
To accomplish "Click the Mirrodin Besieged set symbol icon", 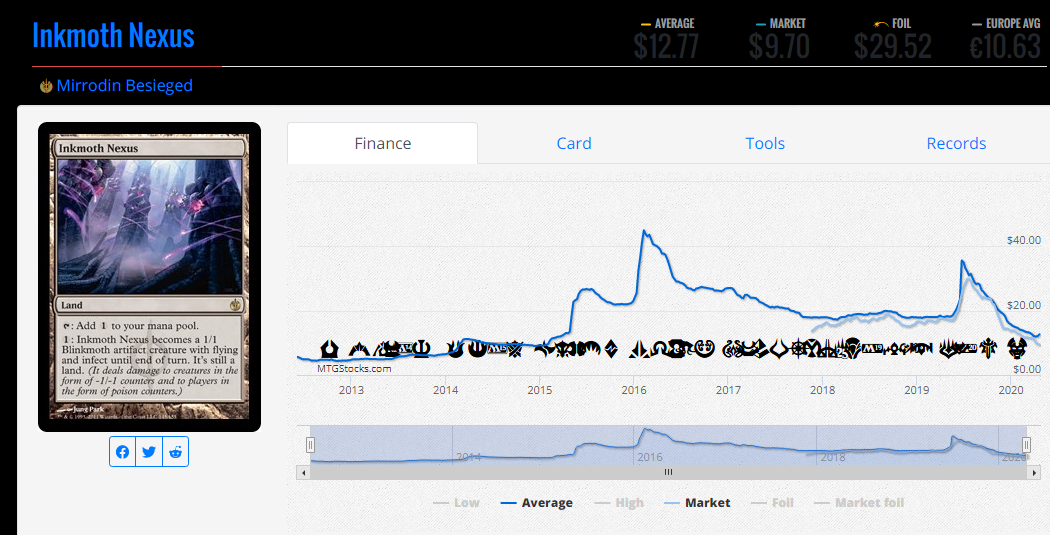I will pyautogui.click(x=46, y=86).
